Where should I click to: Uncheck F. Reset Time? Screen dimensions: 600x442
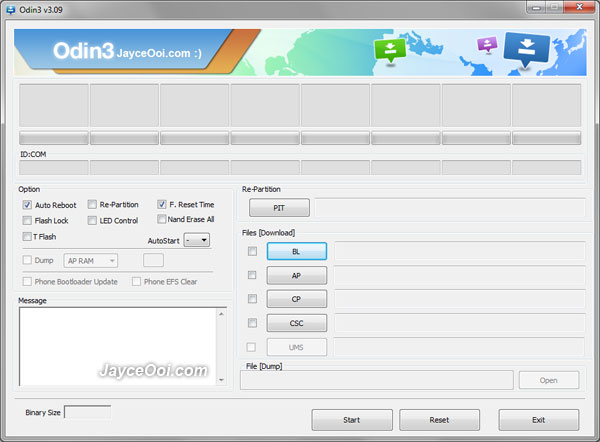coord(161,204)
